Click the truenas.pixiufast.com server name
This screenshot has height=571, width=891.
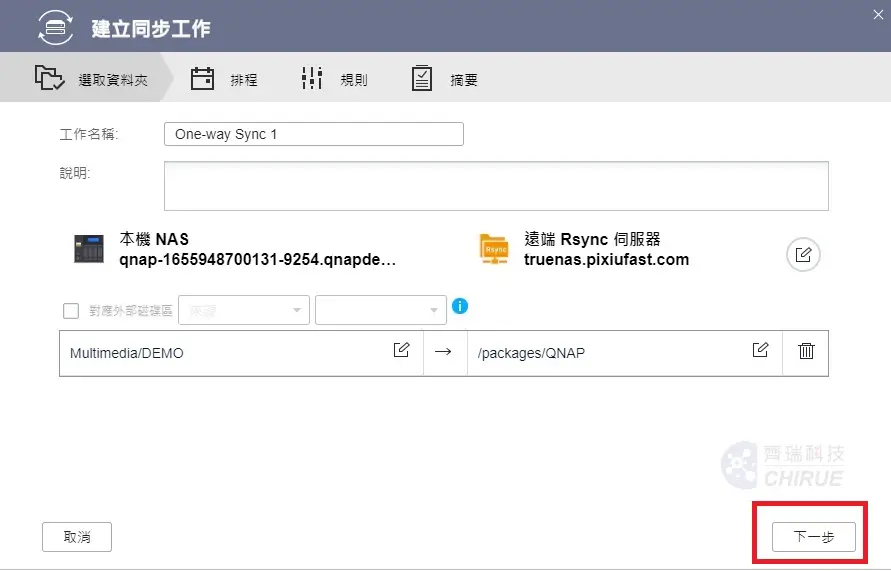(606, 260)
